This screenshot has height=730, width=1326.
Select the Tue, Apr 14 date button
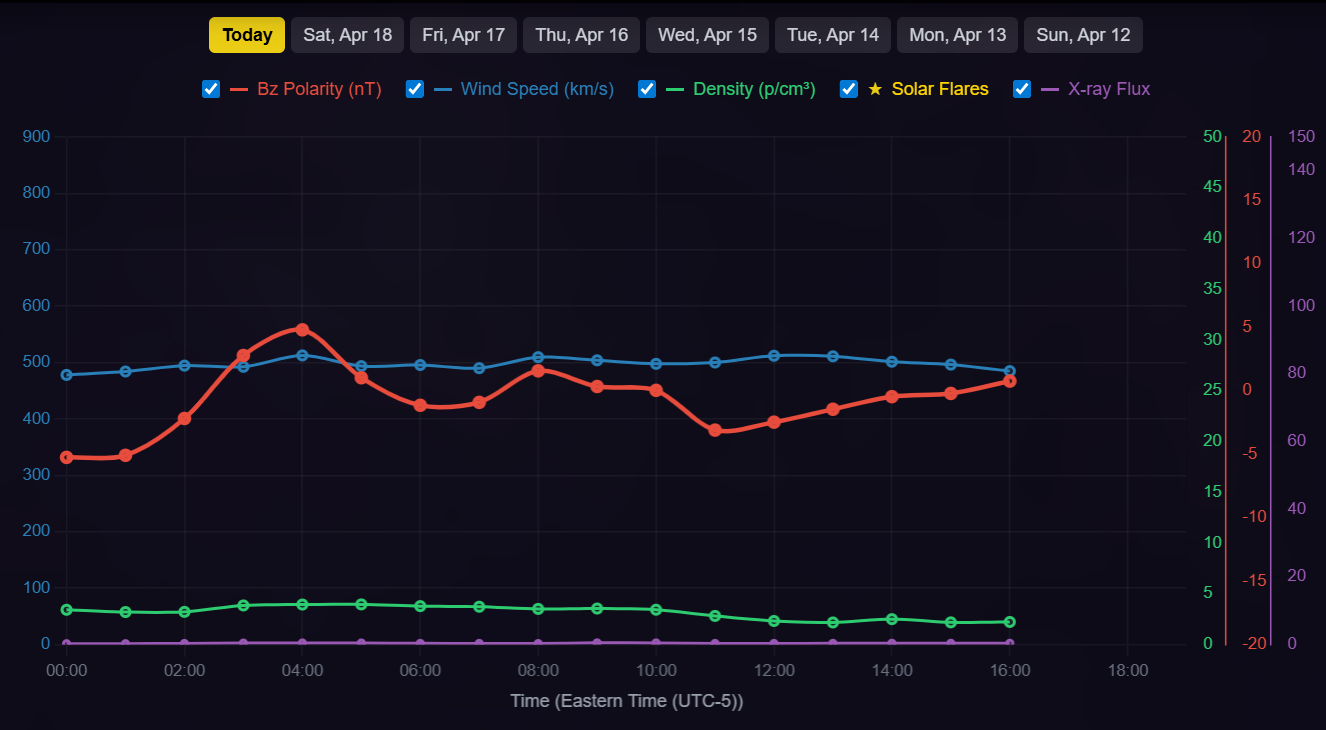pos(832,34)
